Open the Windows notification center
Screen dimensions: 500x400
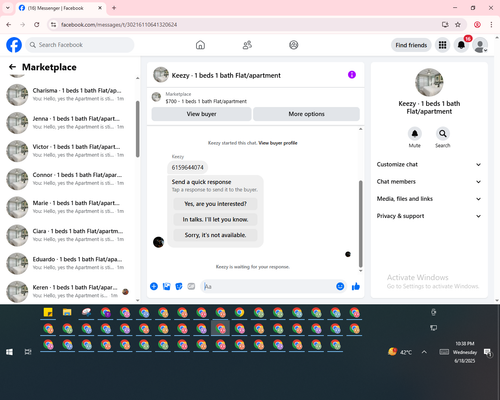[x=488, y=352]
